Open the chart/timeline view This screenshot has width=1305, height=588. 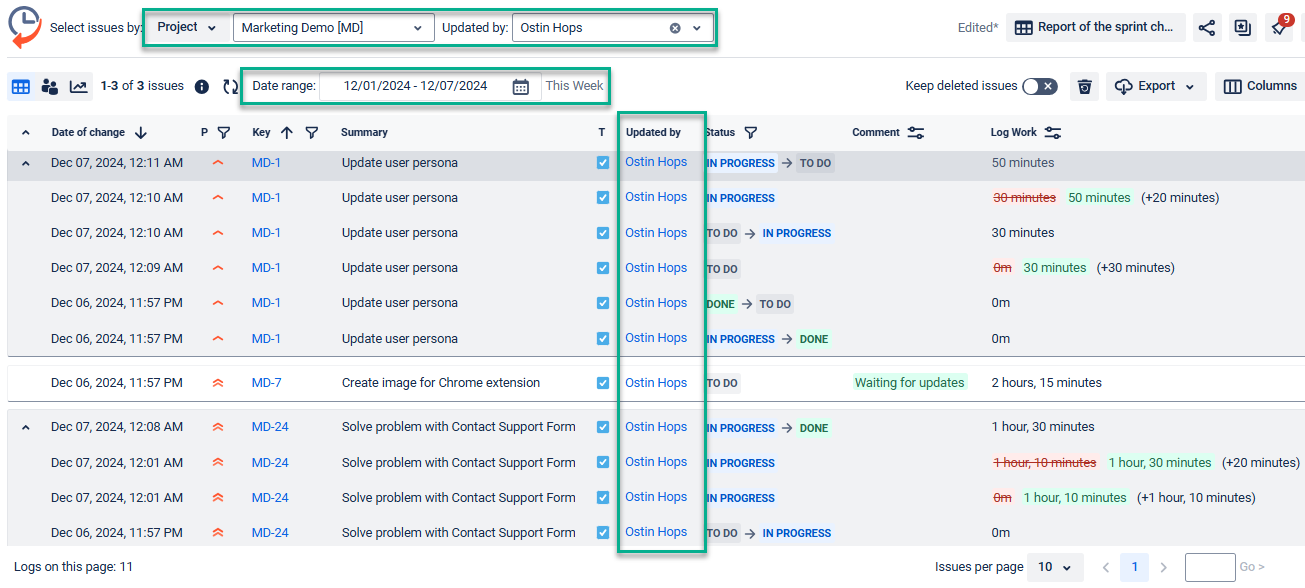point(78,87)
